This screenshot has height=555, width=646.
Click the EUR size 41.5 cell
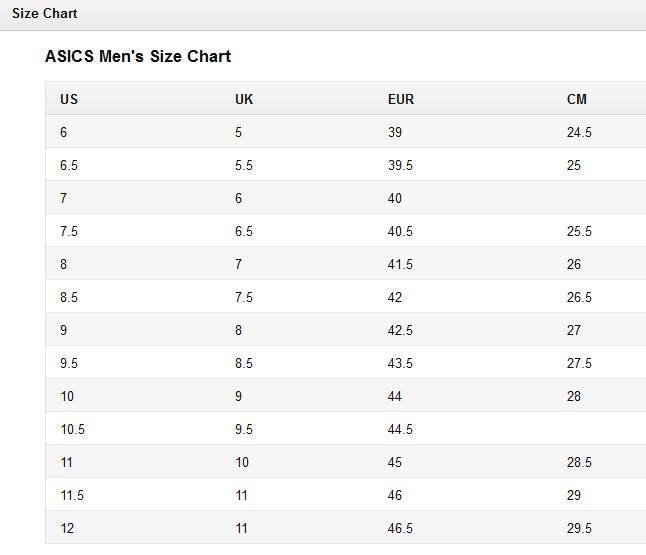click(x=400, y=265)
